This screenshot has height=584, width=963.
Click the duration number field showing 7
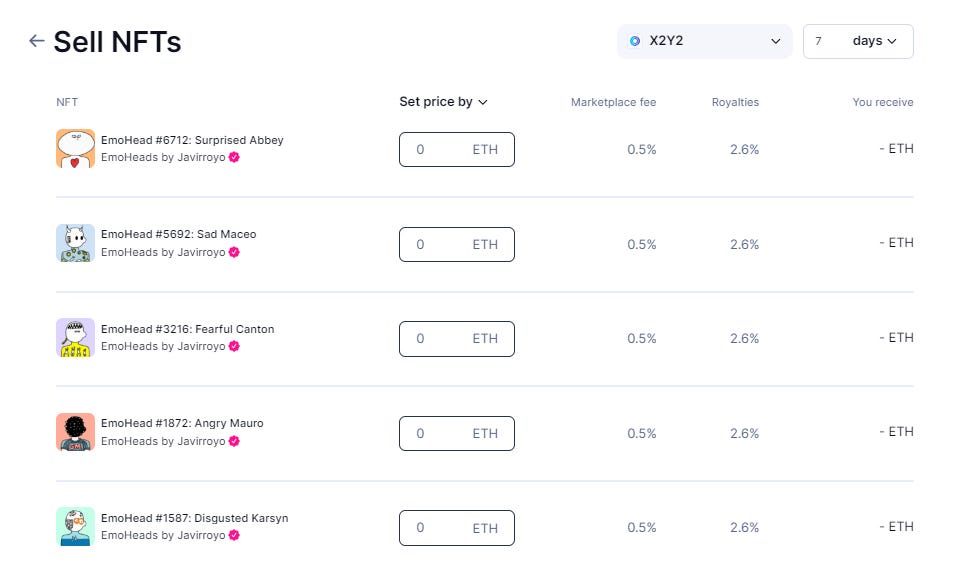coord(822,41)
